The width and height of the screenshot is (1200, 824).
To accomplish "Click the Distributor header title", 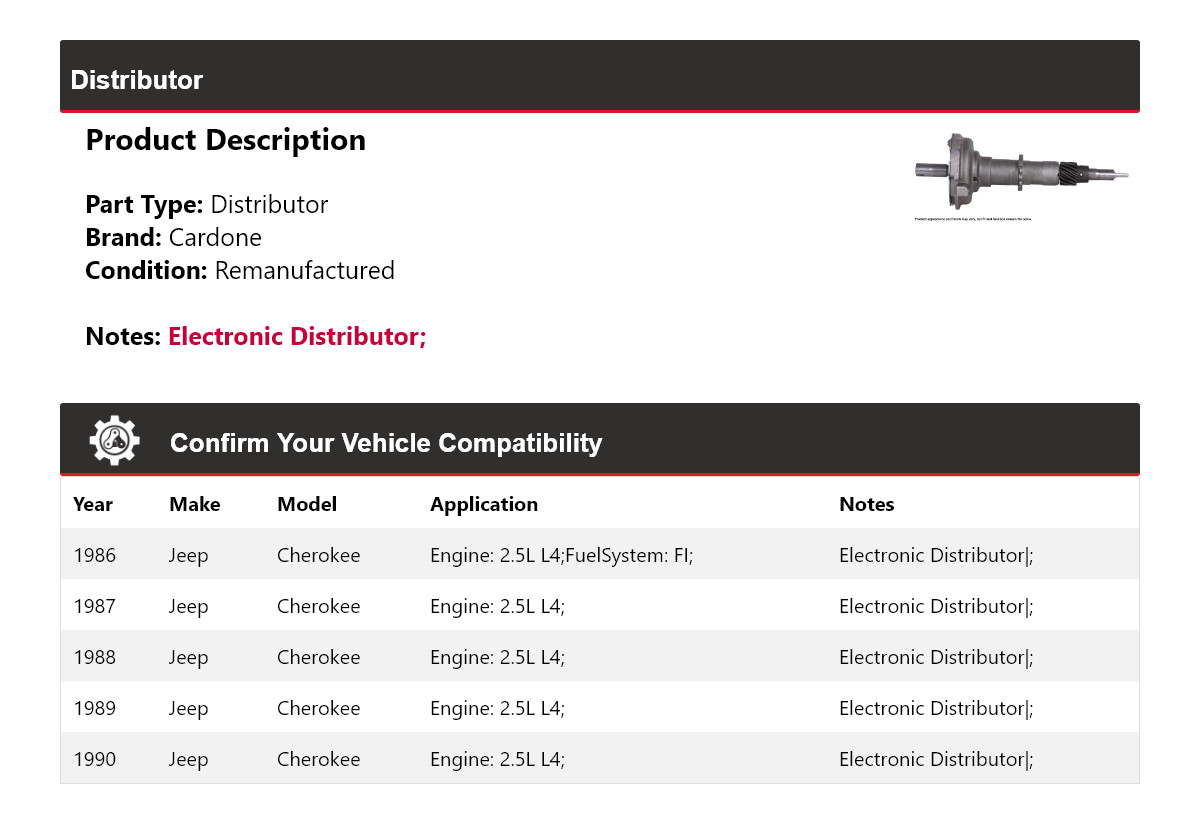I will [137, 80].
